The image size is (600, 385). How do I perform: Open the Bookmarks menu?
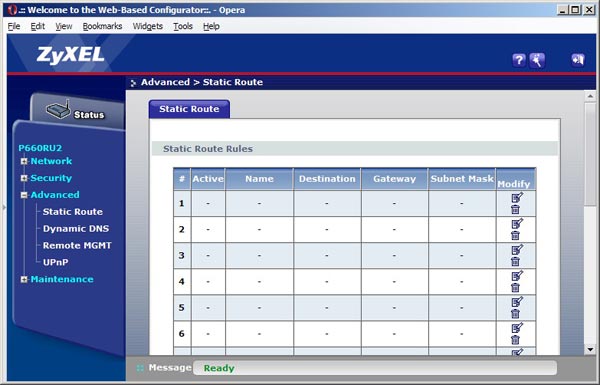102,26
